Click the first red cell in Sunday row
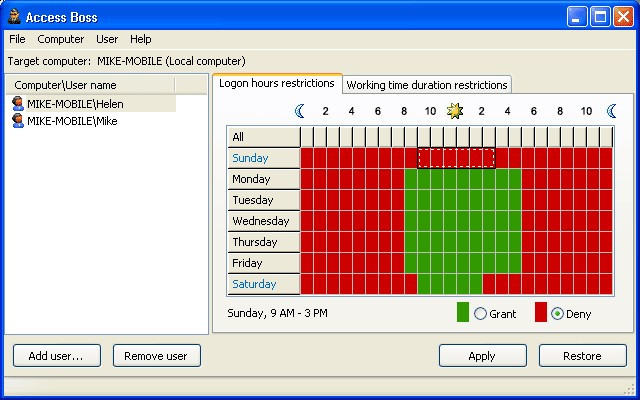 pos(307,158)
